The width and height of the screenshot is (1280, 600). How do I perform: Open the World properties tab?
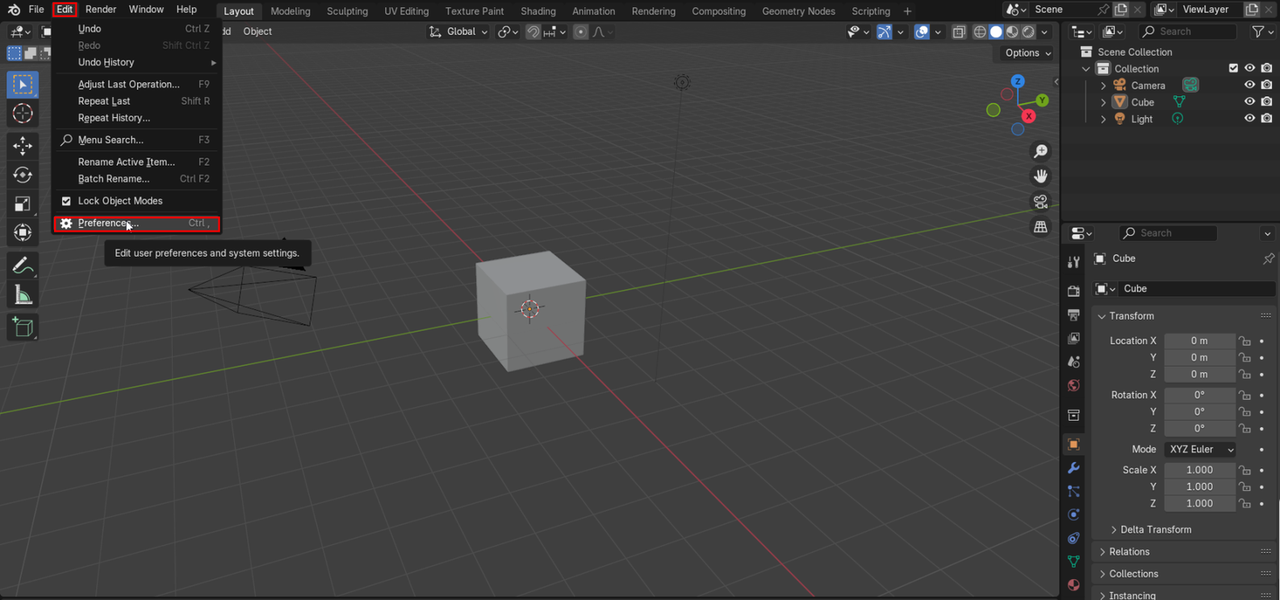1074,386
